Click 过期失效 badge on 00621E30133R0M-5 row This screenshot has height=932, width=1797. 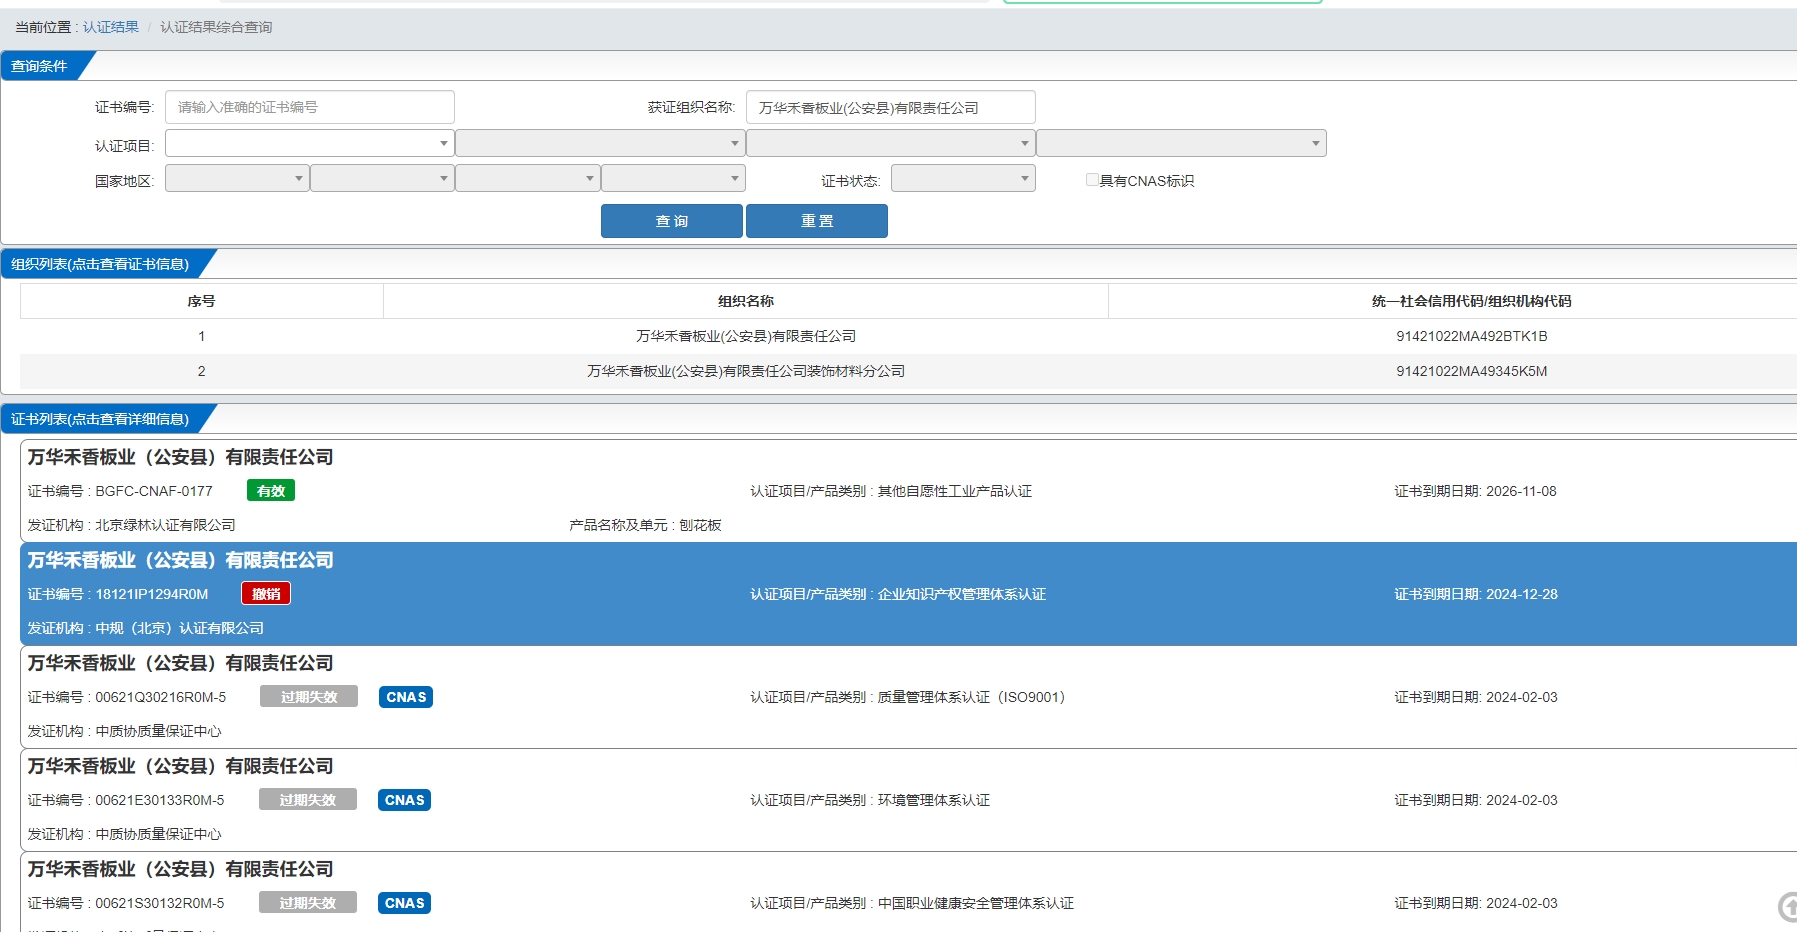coord(308,800)
